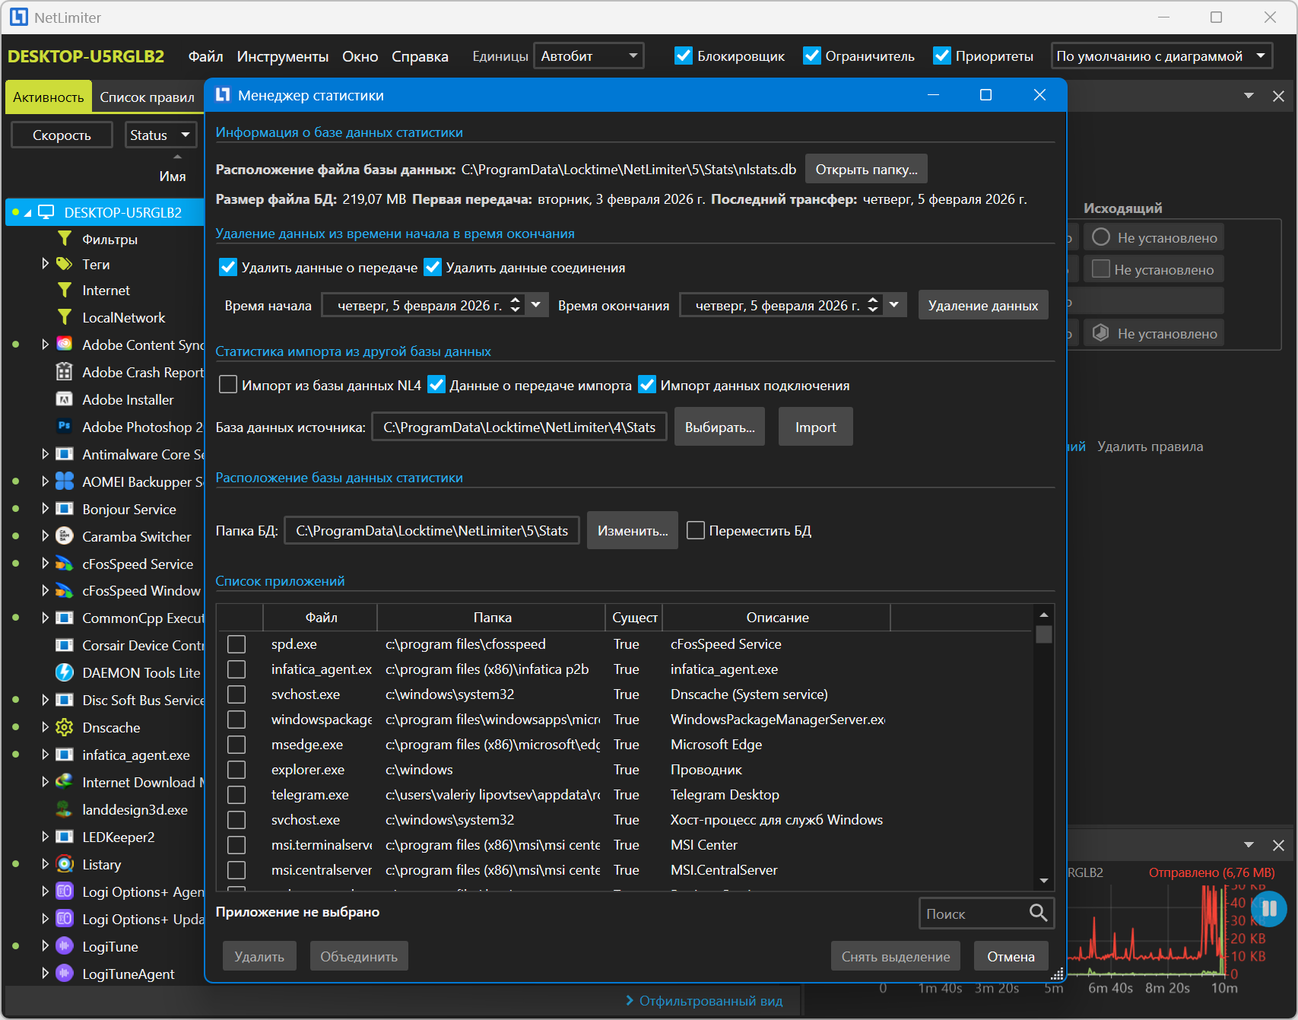1298x1020 pixels.
Task: Click the Adobe Photoshop icon in list
Action: [65, 426]
